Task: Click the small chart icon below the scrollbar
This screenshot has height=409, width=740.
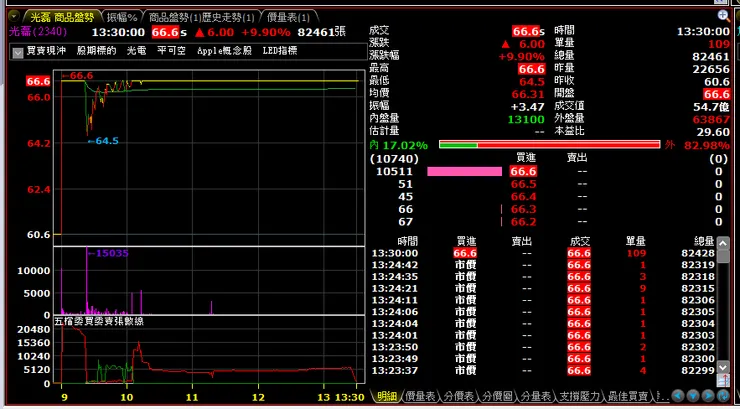Action: 723,380
